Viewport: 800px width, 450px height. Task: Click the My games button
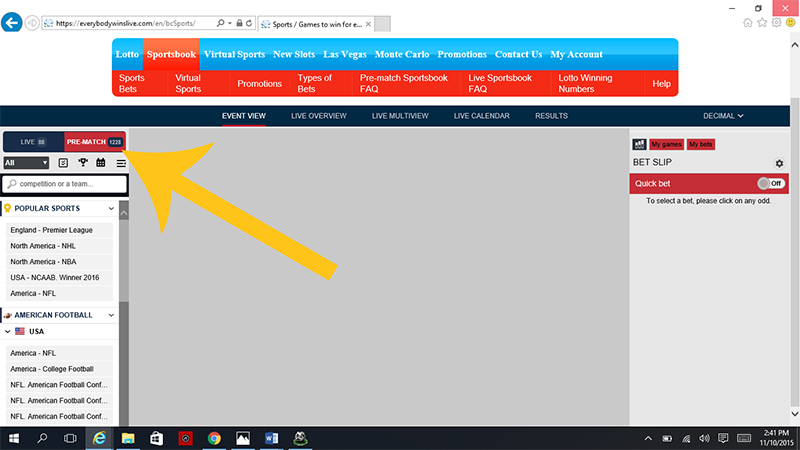click(x=666, y=144)
